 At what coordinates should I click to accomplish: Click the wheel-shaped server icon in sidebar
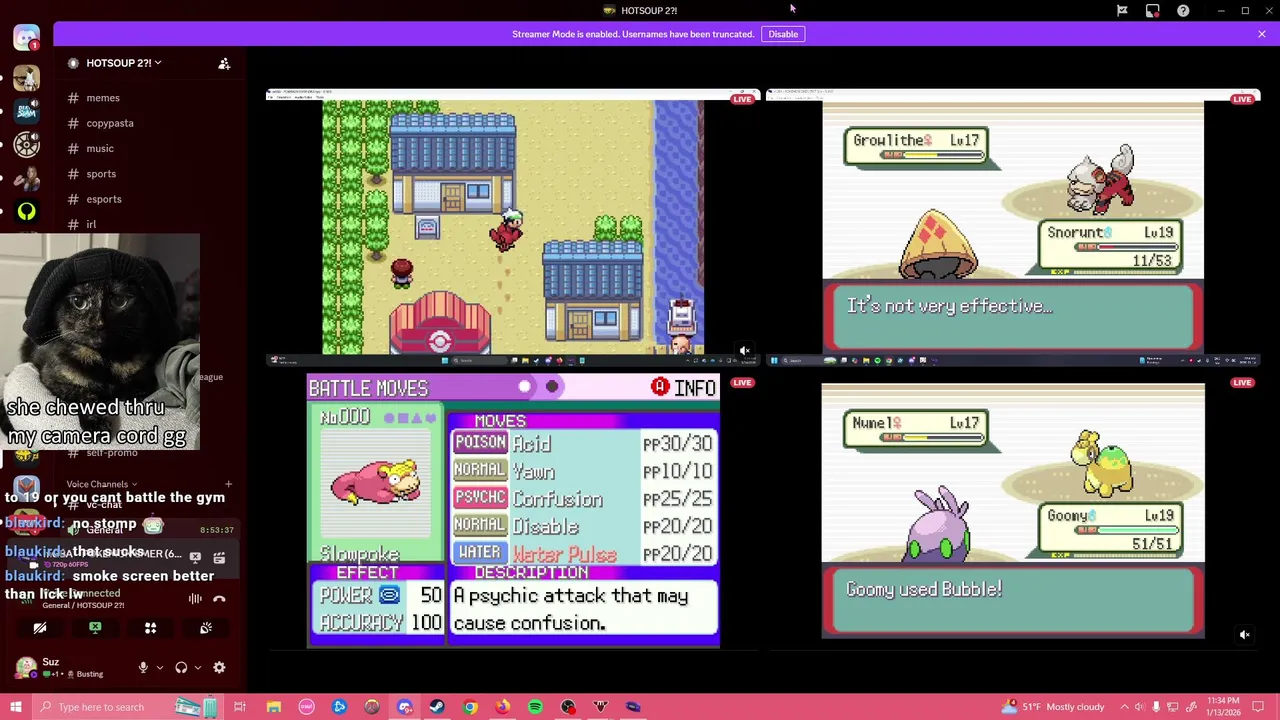[26, 145]
